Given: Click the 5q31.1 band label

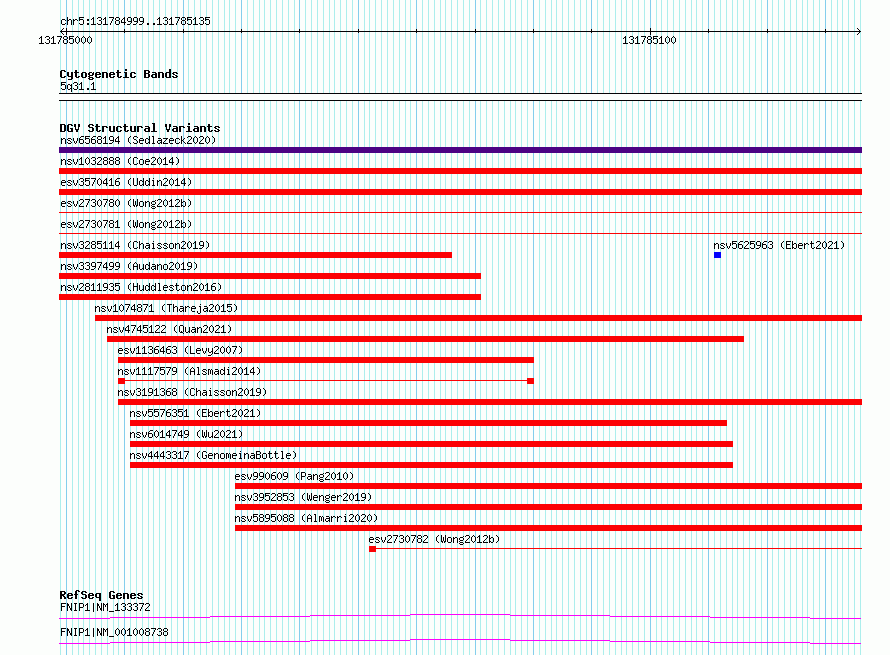Looking at the screenshot, I should click(x=78, y=86).
